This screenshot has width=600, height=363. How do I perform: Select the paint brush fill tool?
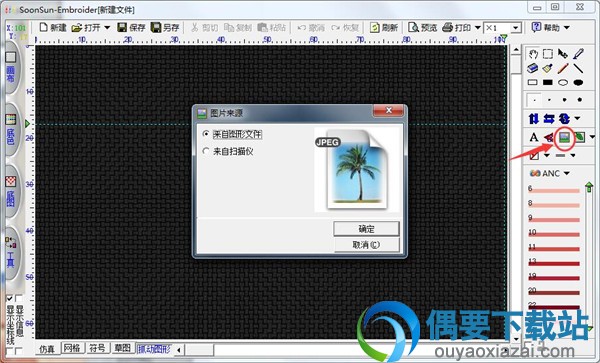[548, 68]
